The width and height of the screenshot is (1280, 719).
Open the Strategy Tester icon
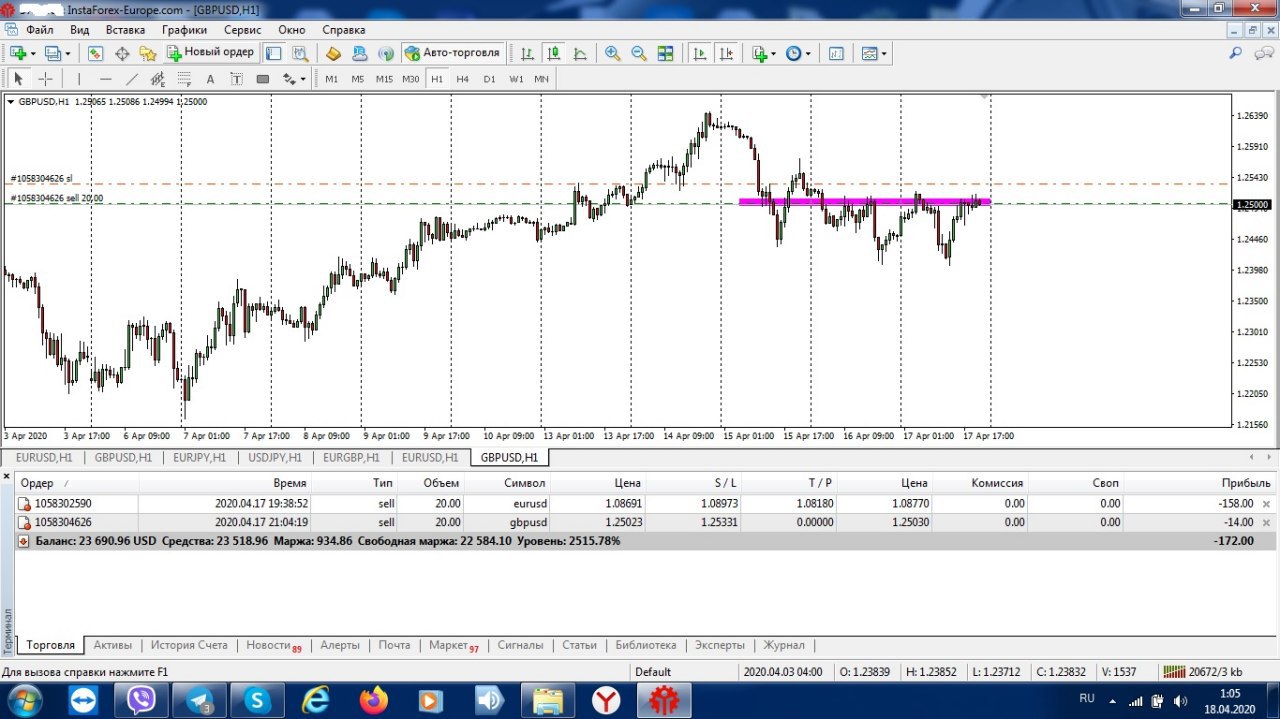[299, 53]
